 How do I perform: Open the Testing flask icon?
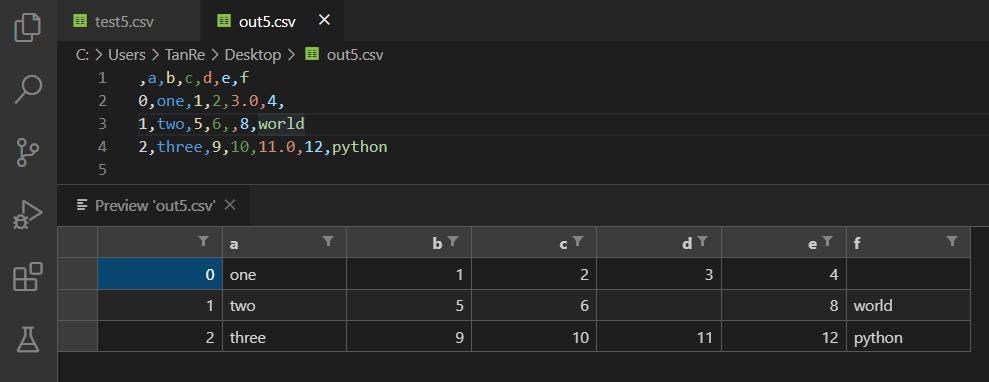click(x=28, y=339)
